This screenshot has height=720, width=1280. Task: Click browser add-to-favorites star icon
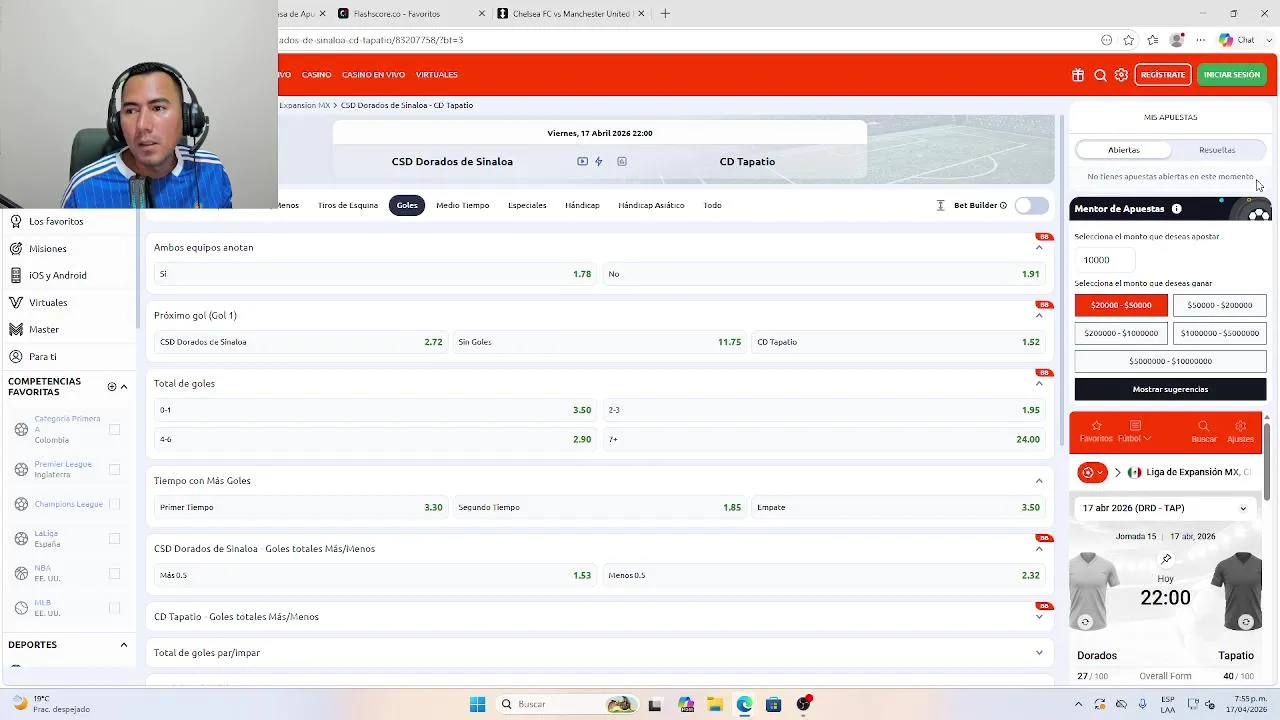[1129, 40]
